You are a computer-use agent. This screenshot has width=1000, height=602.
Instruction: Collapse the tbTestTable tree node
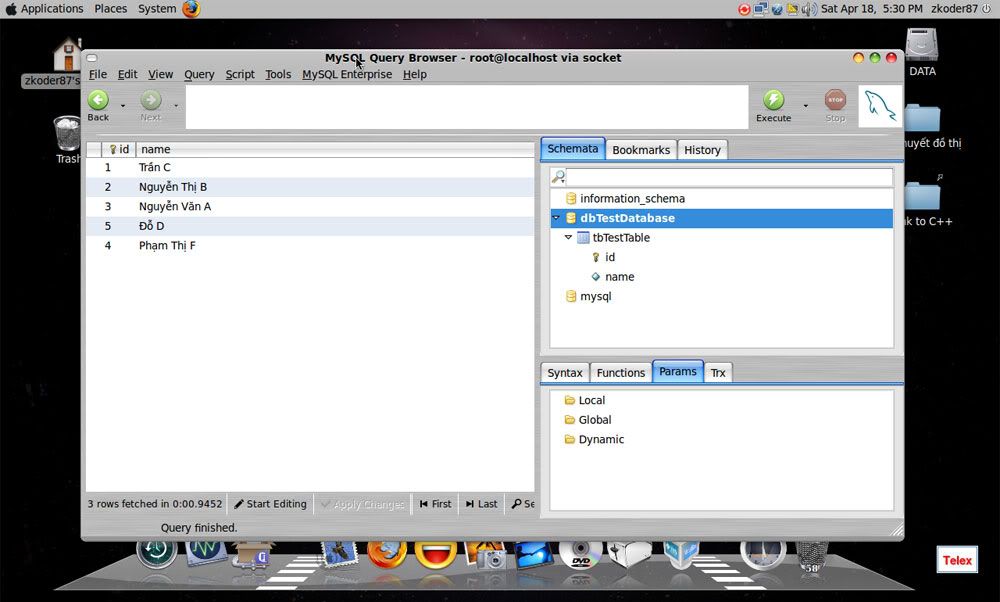[568, 237]
